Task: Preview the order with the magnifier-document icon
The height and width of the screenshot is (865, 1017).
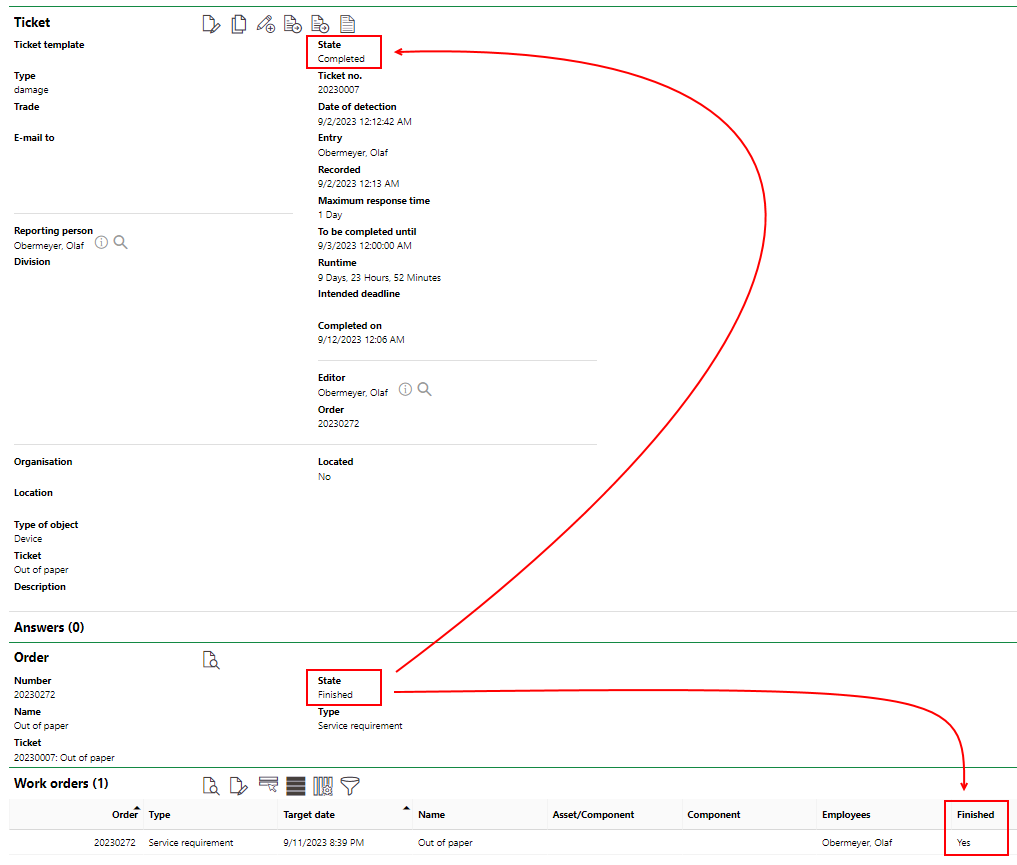Action: (211, 660)
